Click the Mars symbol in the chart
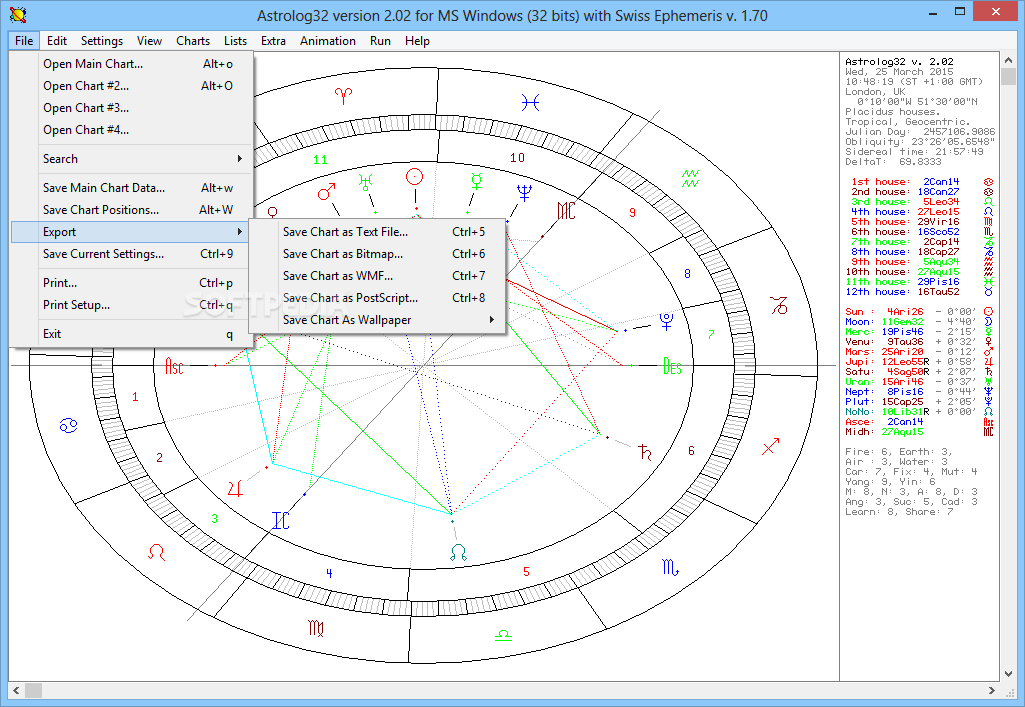The height and width of the screenshot is (707, 1025). (x=326, y=191)
